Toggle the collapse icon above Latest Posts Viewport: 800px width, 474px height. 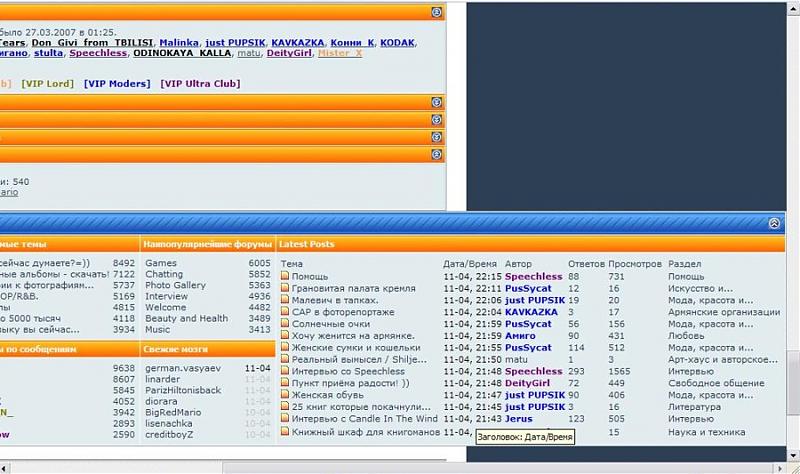tap(774, 224)
